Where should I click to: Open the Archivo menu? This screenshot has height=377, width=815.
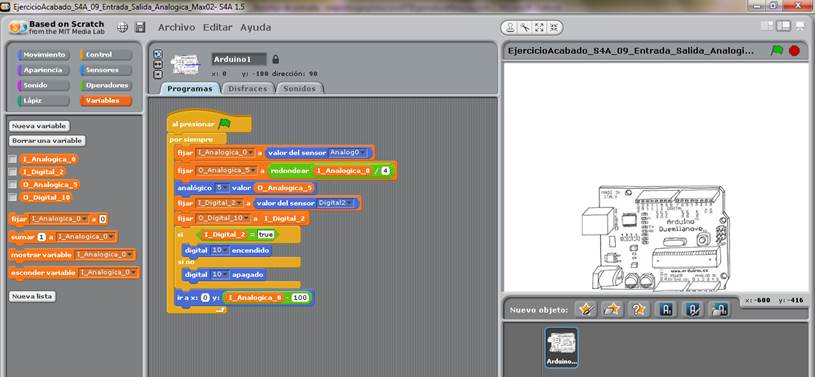pyautogui.click(x=176, y=28)
